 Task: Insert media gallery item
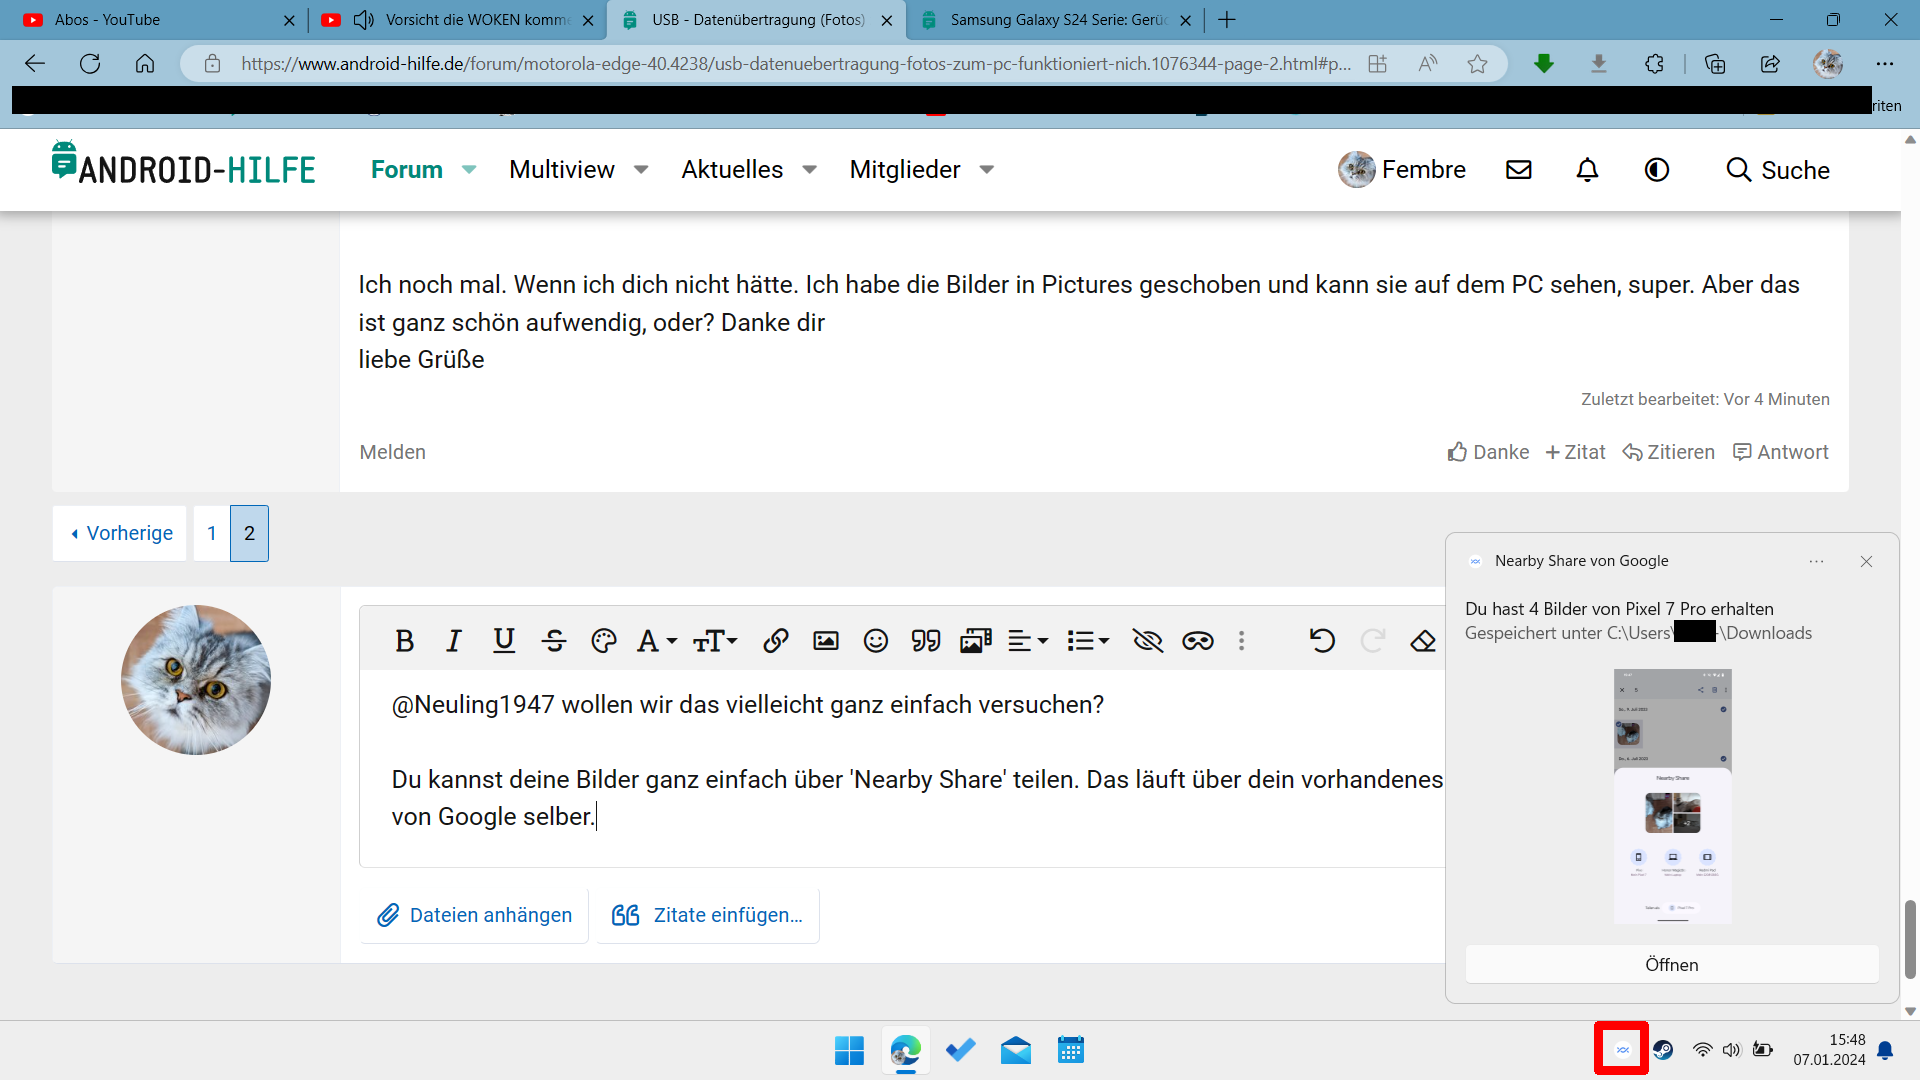click(976, 641)
